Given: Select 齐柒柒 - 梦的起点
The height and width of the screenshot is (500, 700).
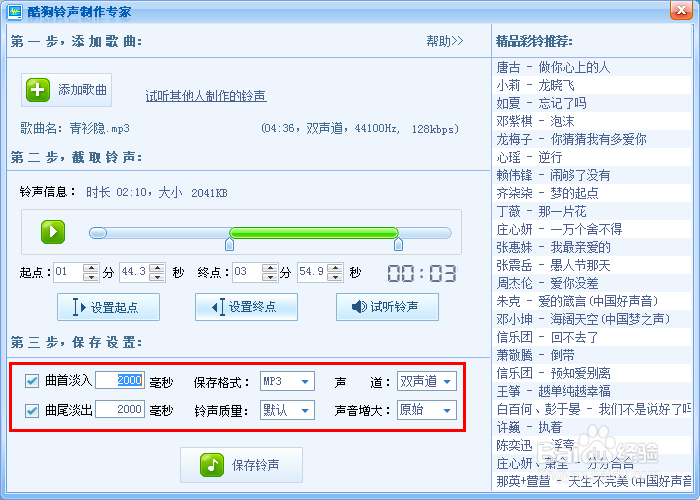Looking at the screenshot, I should click(592, 193).
